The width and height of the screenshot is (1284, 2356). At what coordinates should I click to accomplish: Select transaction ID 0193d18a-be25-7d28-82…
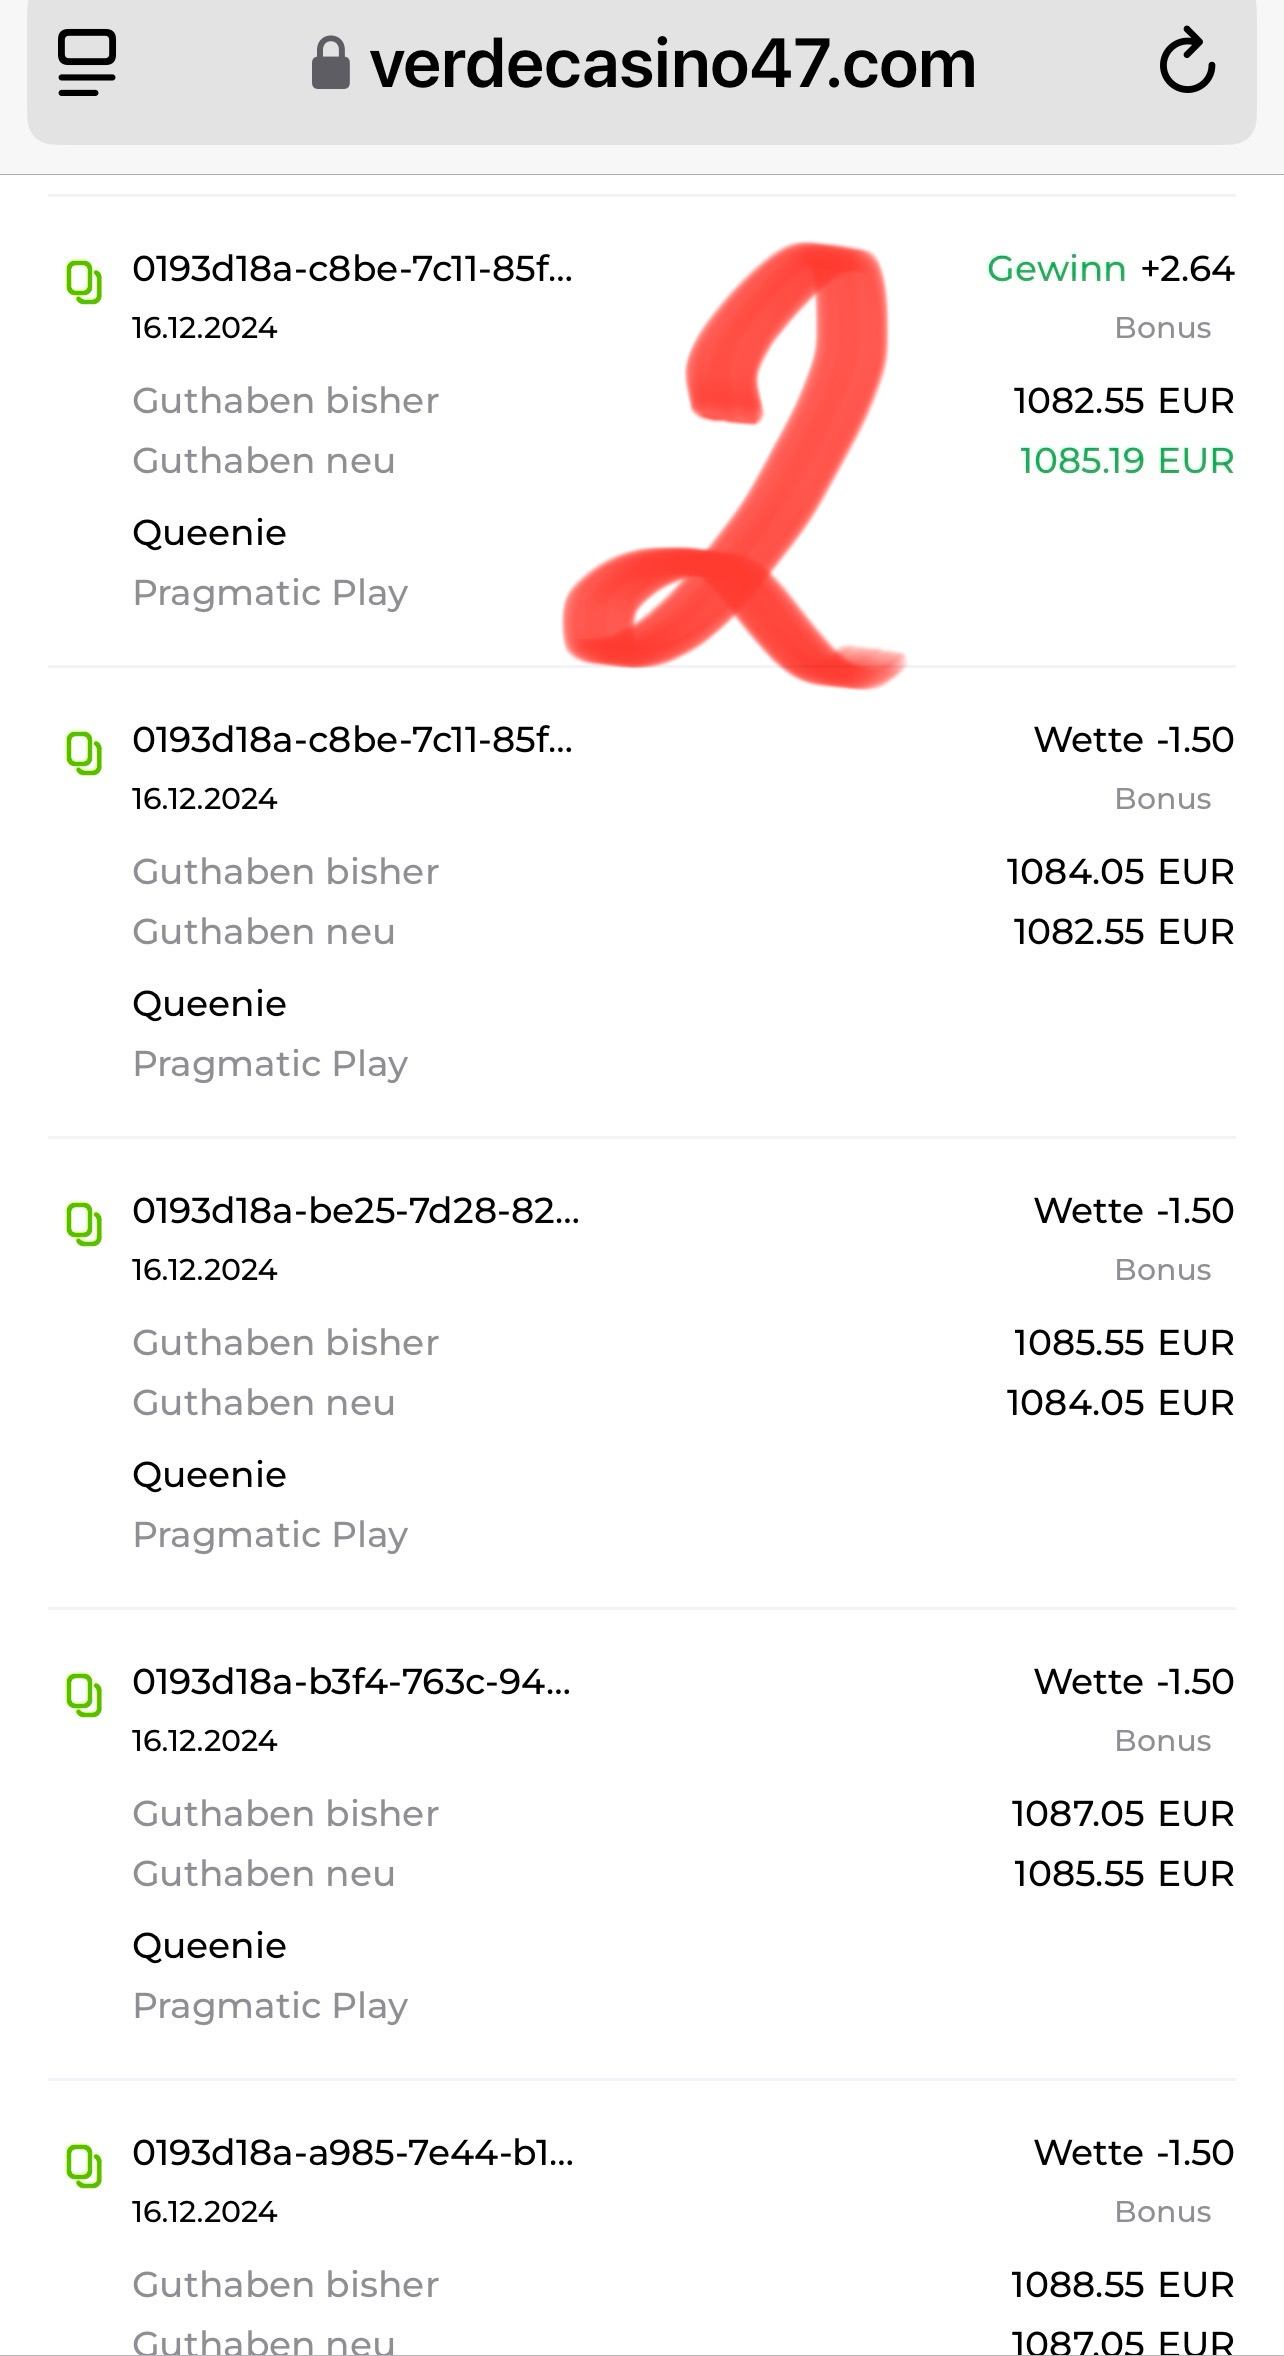click(x=355, y=1211)
